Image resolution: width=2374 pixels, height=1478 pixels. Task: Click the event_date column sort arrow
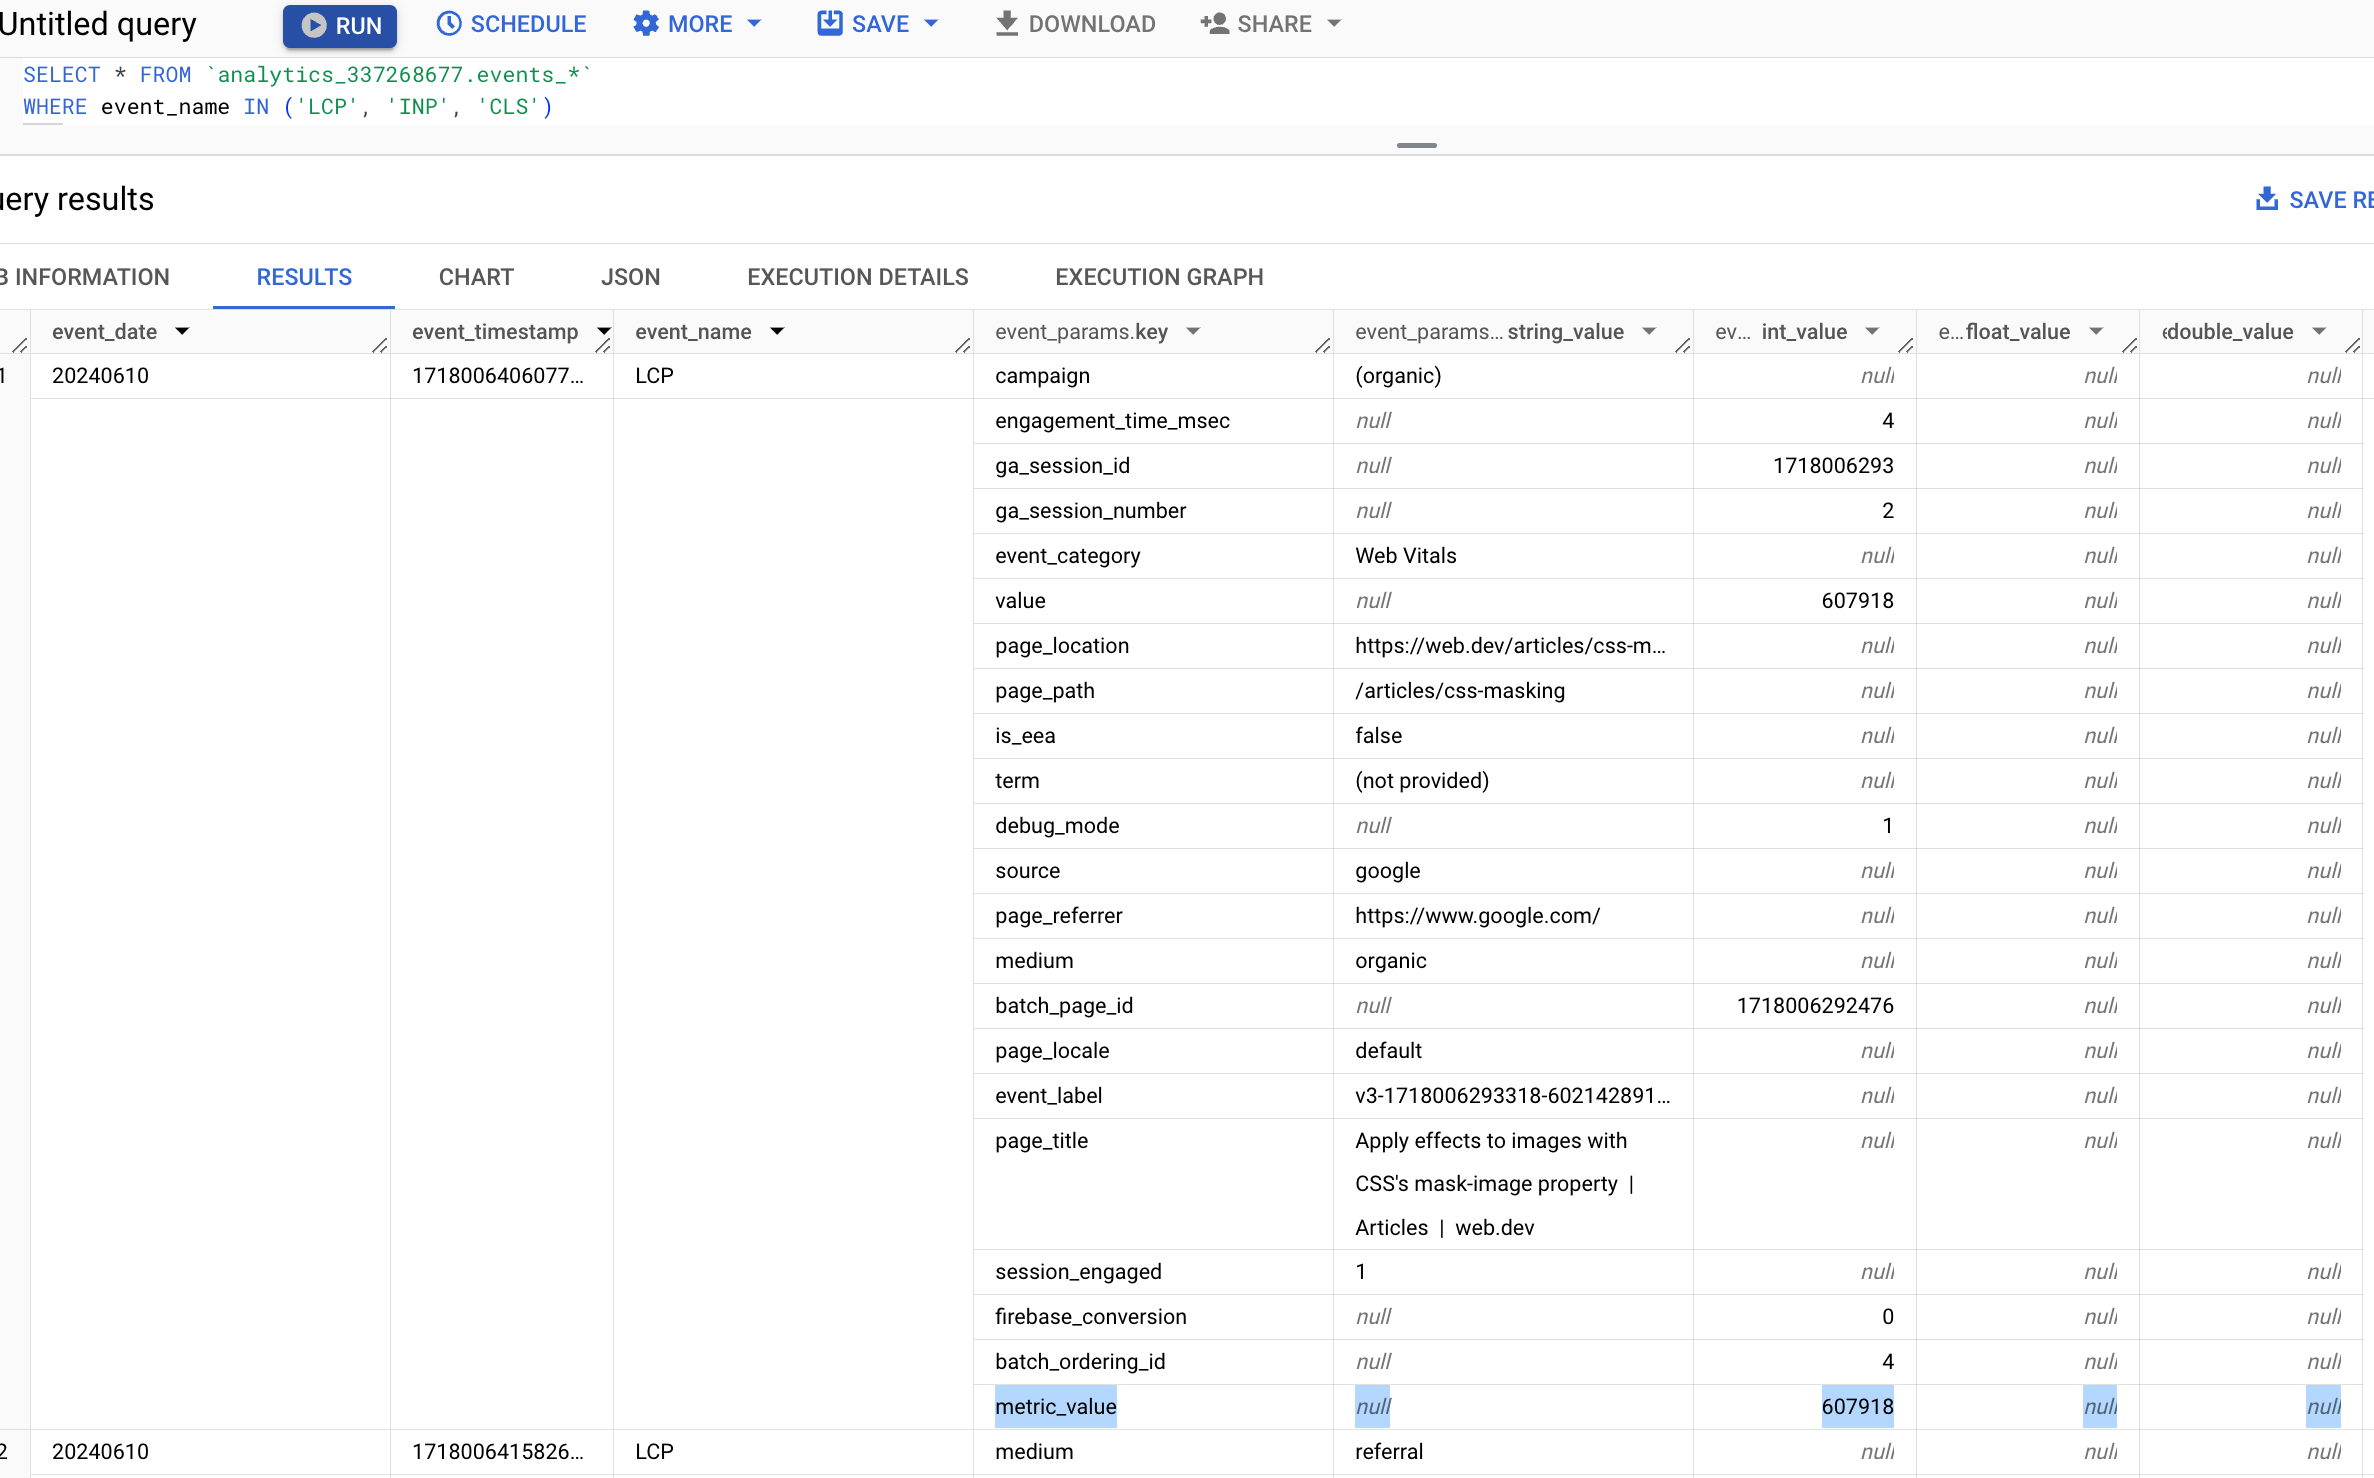tap(184, 330)
